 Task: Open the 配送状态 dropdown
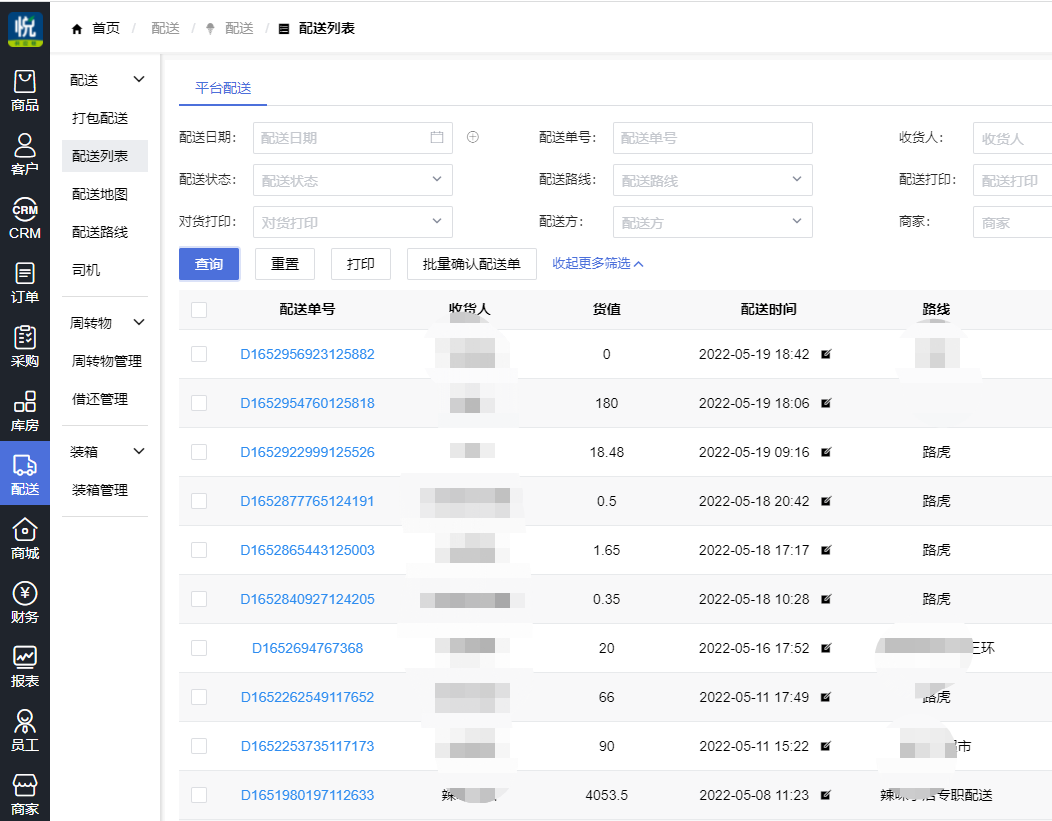(x=353, y=180)
